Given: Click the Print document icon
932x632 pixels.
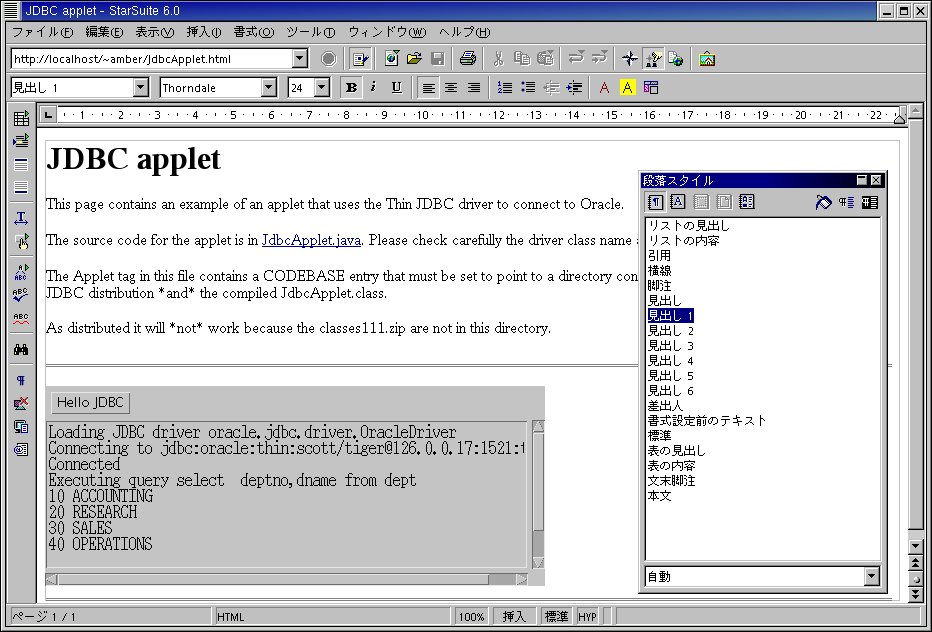Looking at the screenshot, I should coord(468,58).
